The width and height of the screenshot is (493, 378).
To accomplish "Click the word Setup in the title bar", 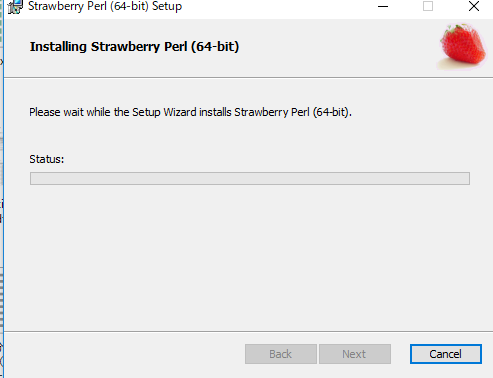I will [x=167, y=6].
